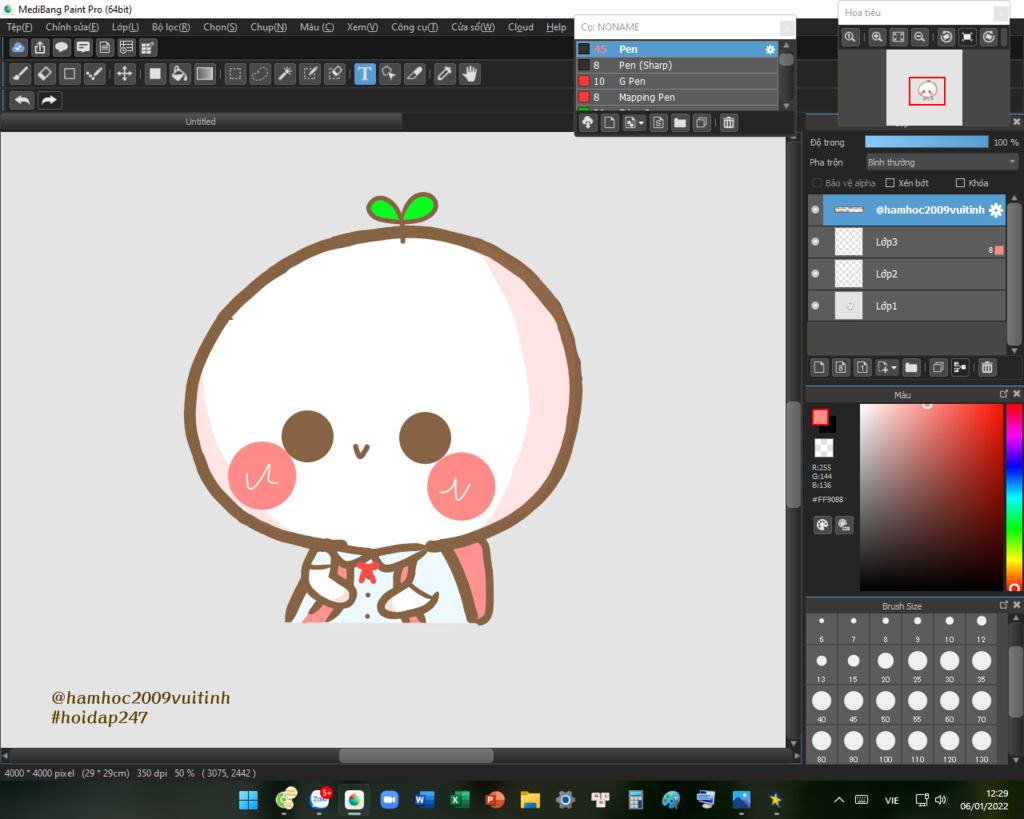The image size is (1024, 819).
Task: Delete brush with the brush panel trash icon
Action: [729, 123]
